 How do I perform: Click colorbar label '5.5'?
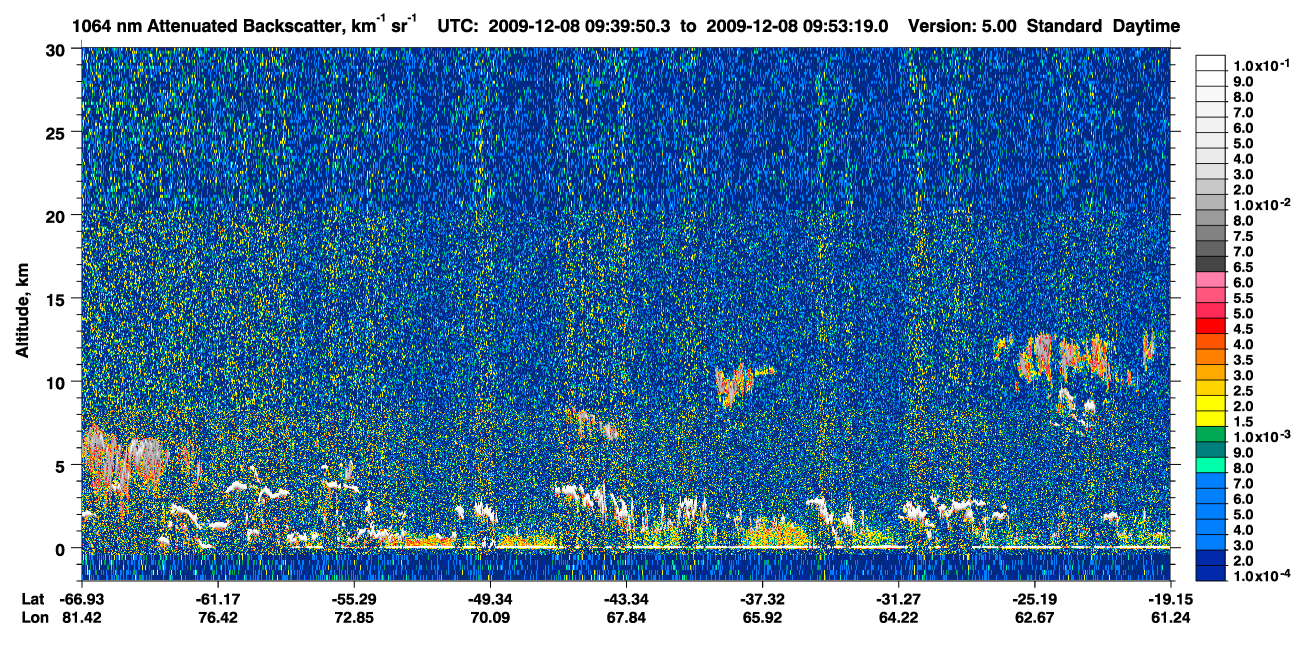click(1243, 297)
